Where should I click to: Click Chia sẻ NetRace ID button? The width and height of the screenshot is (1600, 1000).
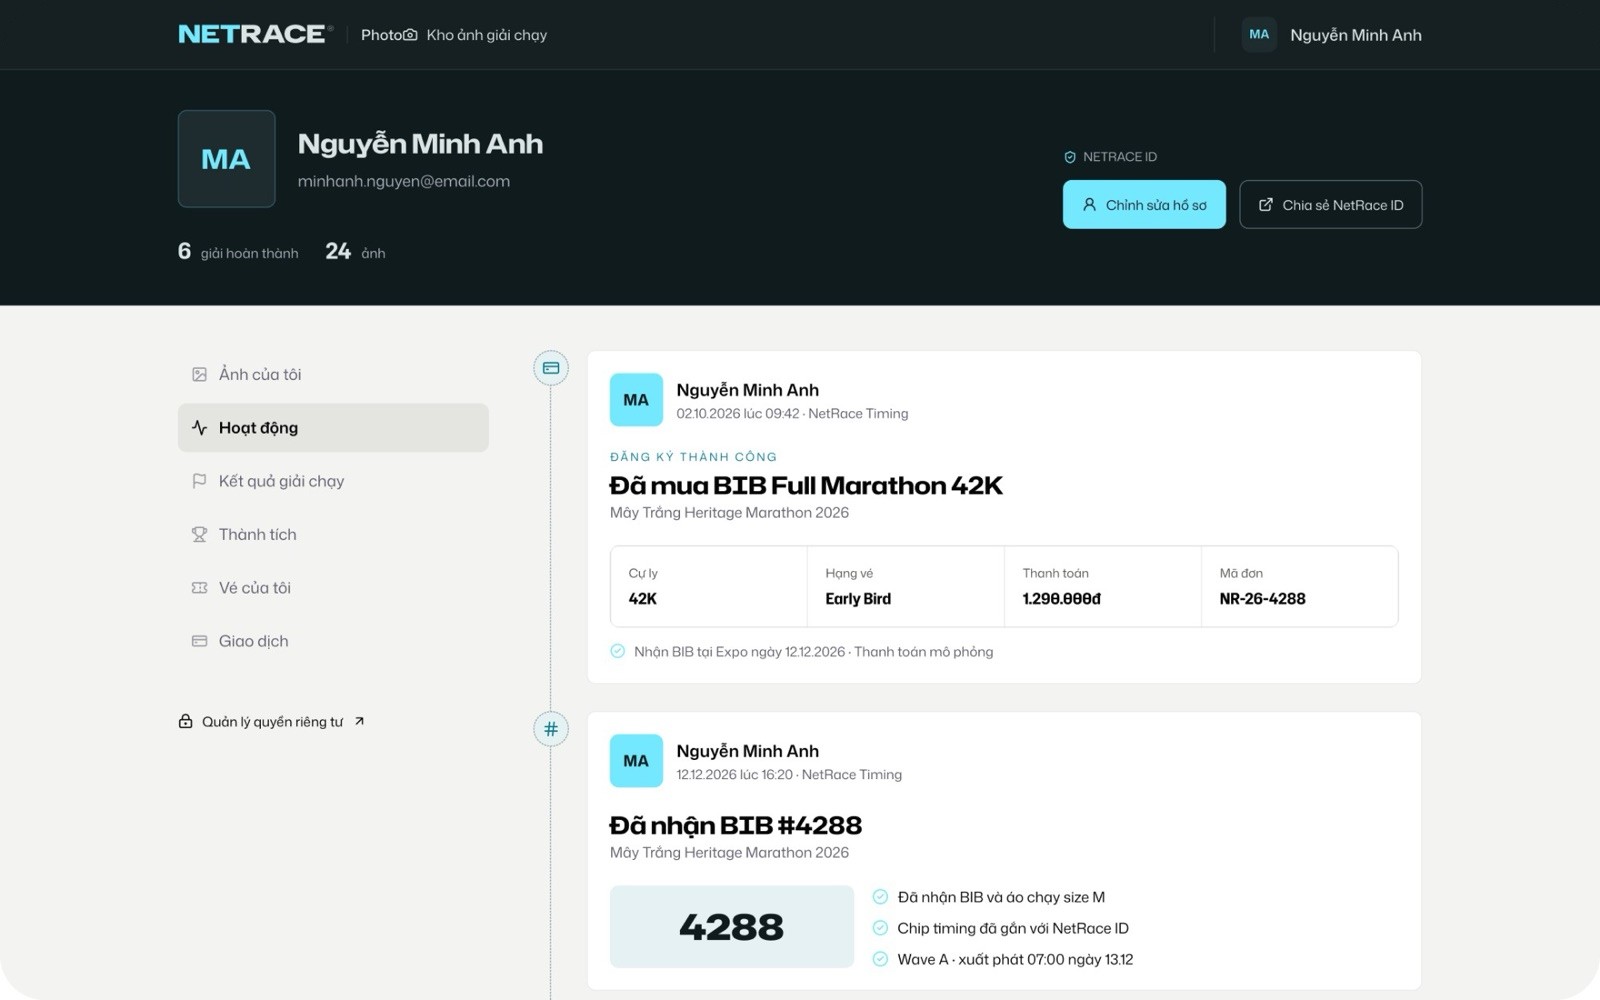[x=1330, y=204]
